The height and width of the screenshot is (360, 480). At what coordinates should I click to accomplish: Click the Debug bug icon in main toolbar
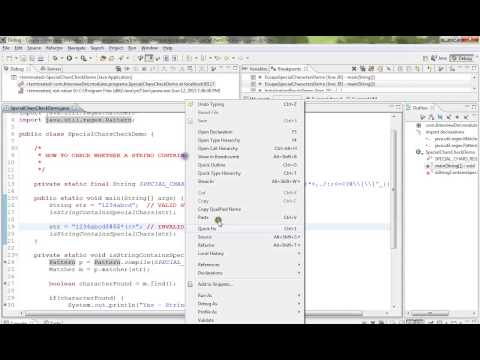pyautogui.click(x=55, y=58)
